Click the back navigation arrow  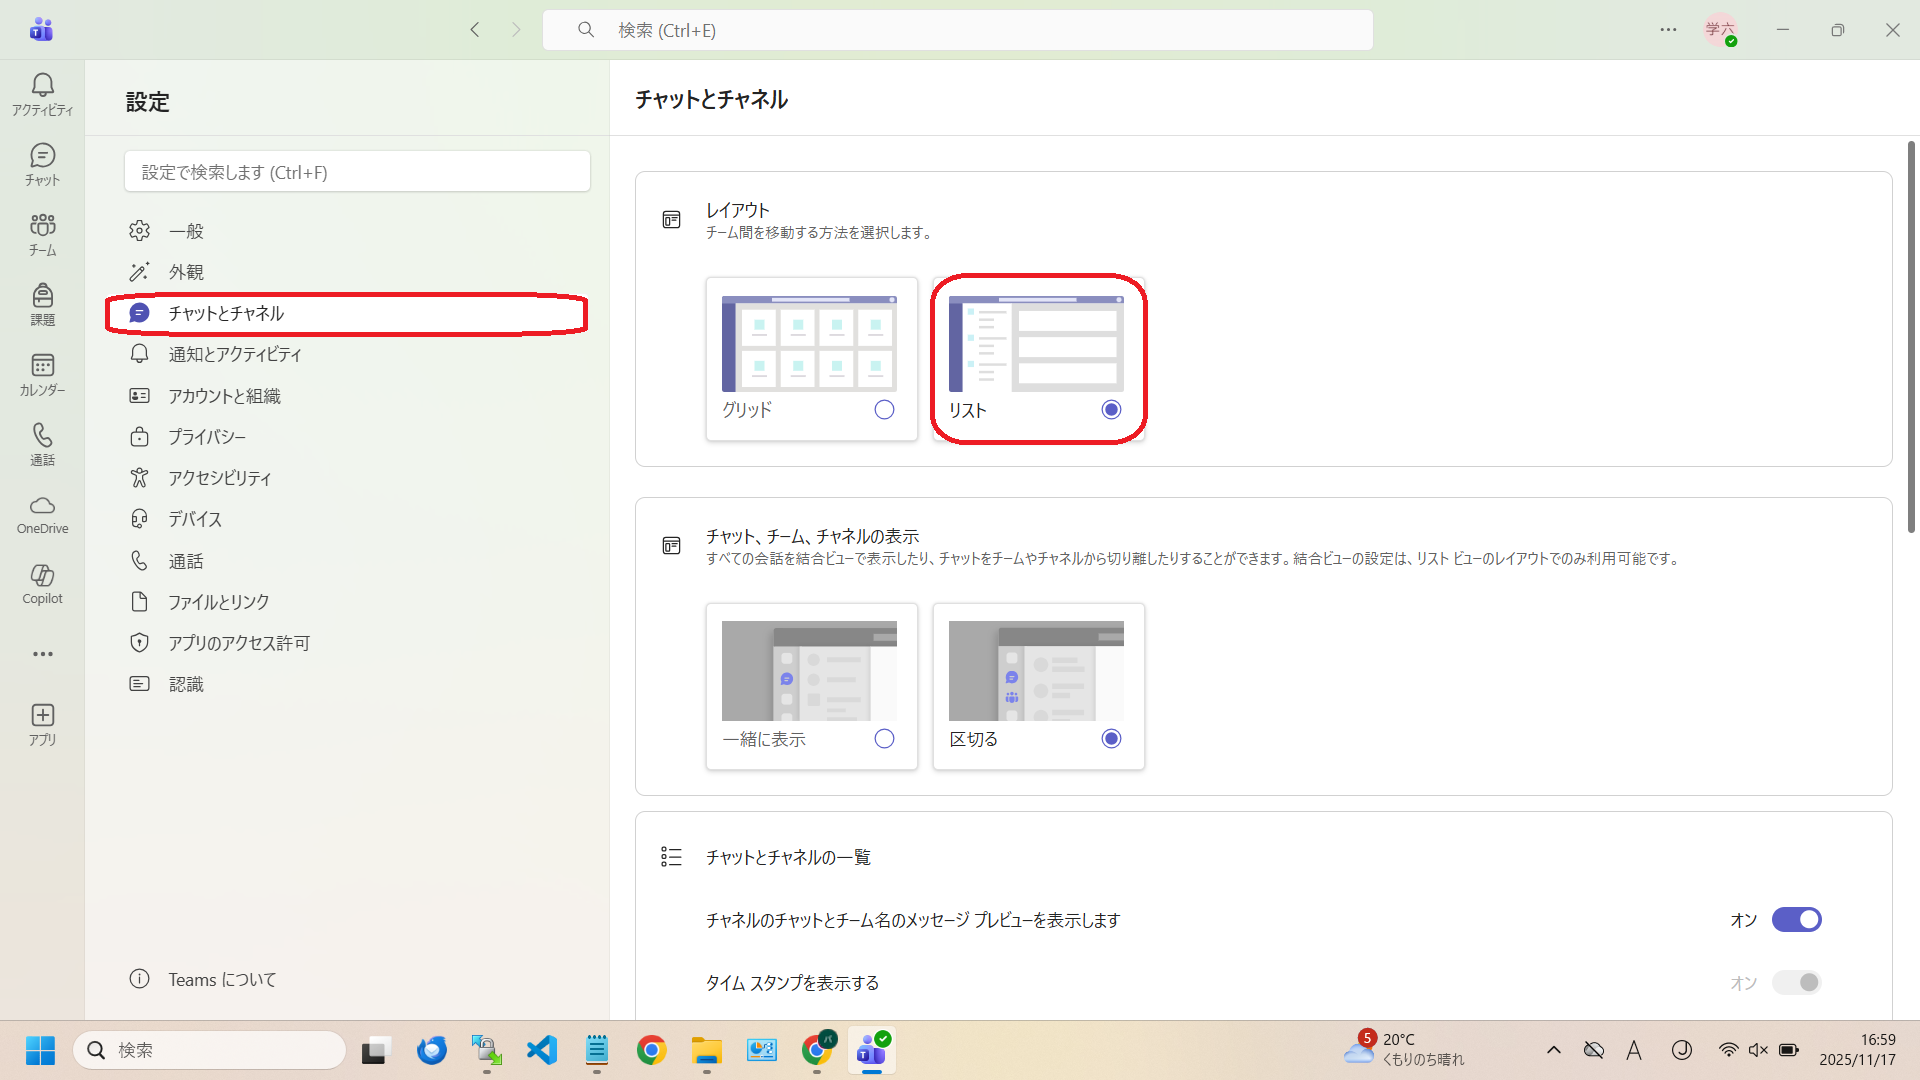[475, 30]
